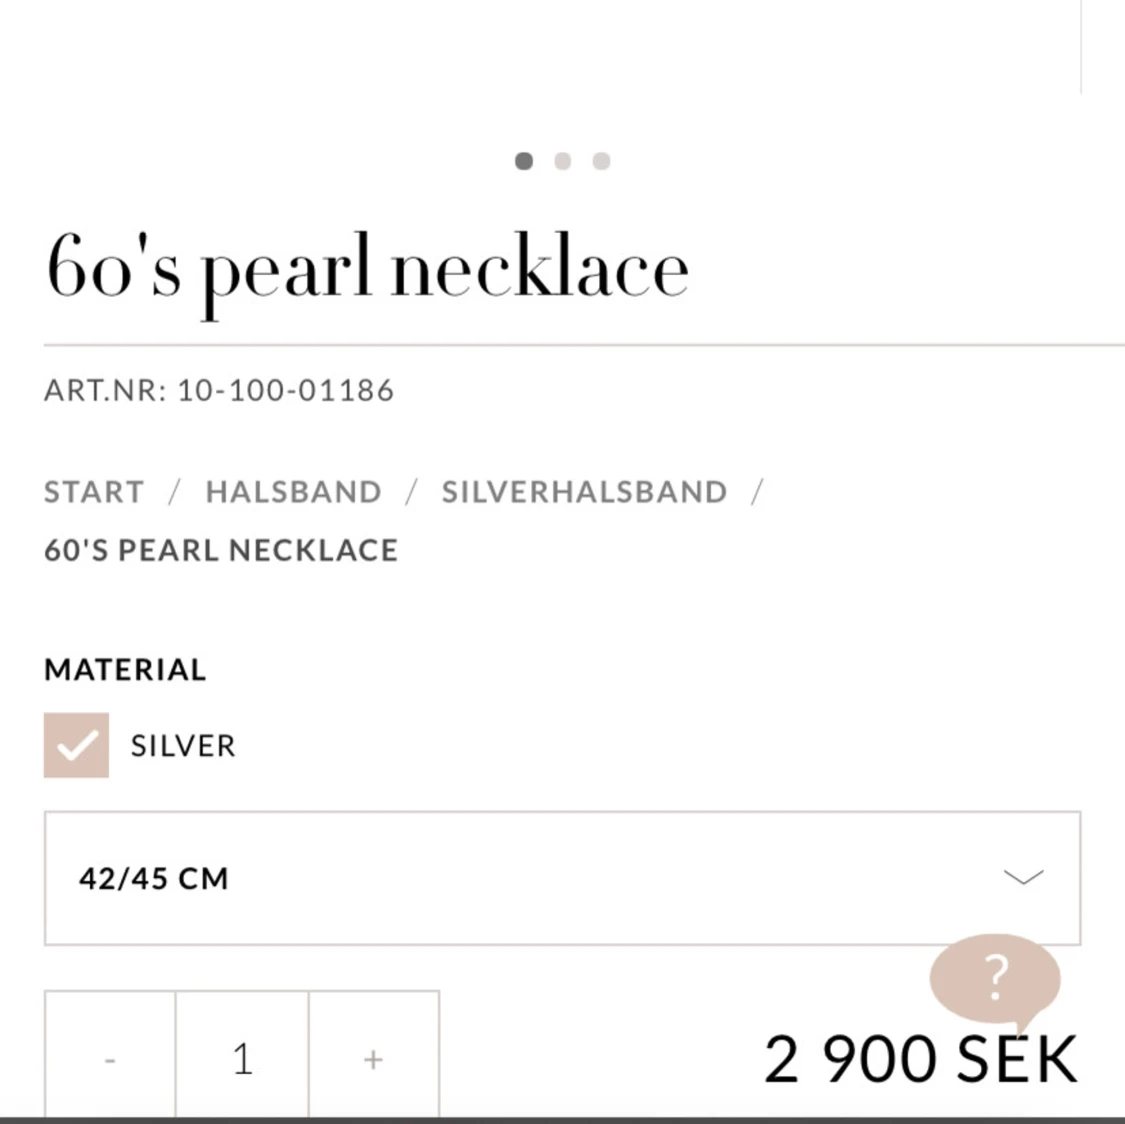Go to SILVERHALSBAND breadcrumb link
Viewport: 1125px width, 1124px height.
pos(585,492)
